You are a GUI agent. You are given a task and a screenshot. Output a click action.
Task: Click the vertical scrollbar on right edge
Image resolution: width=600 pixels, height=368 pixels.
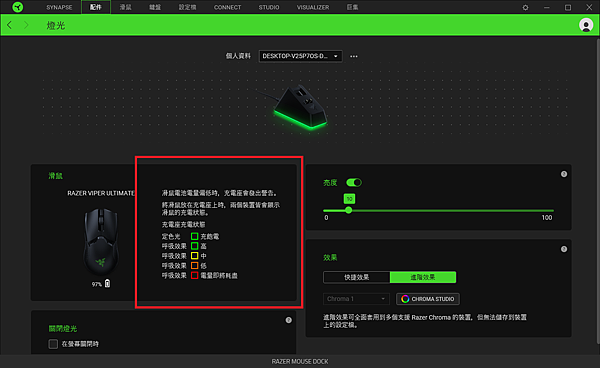[598, 191]
